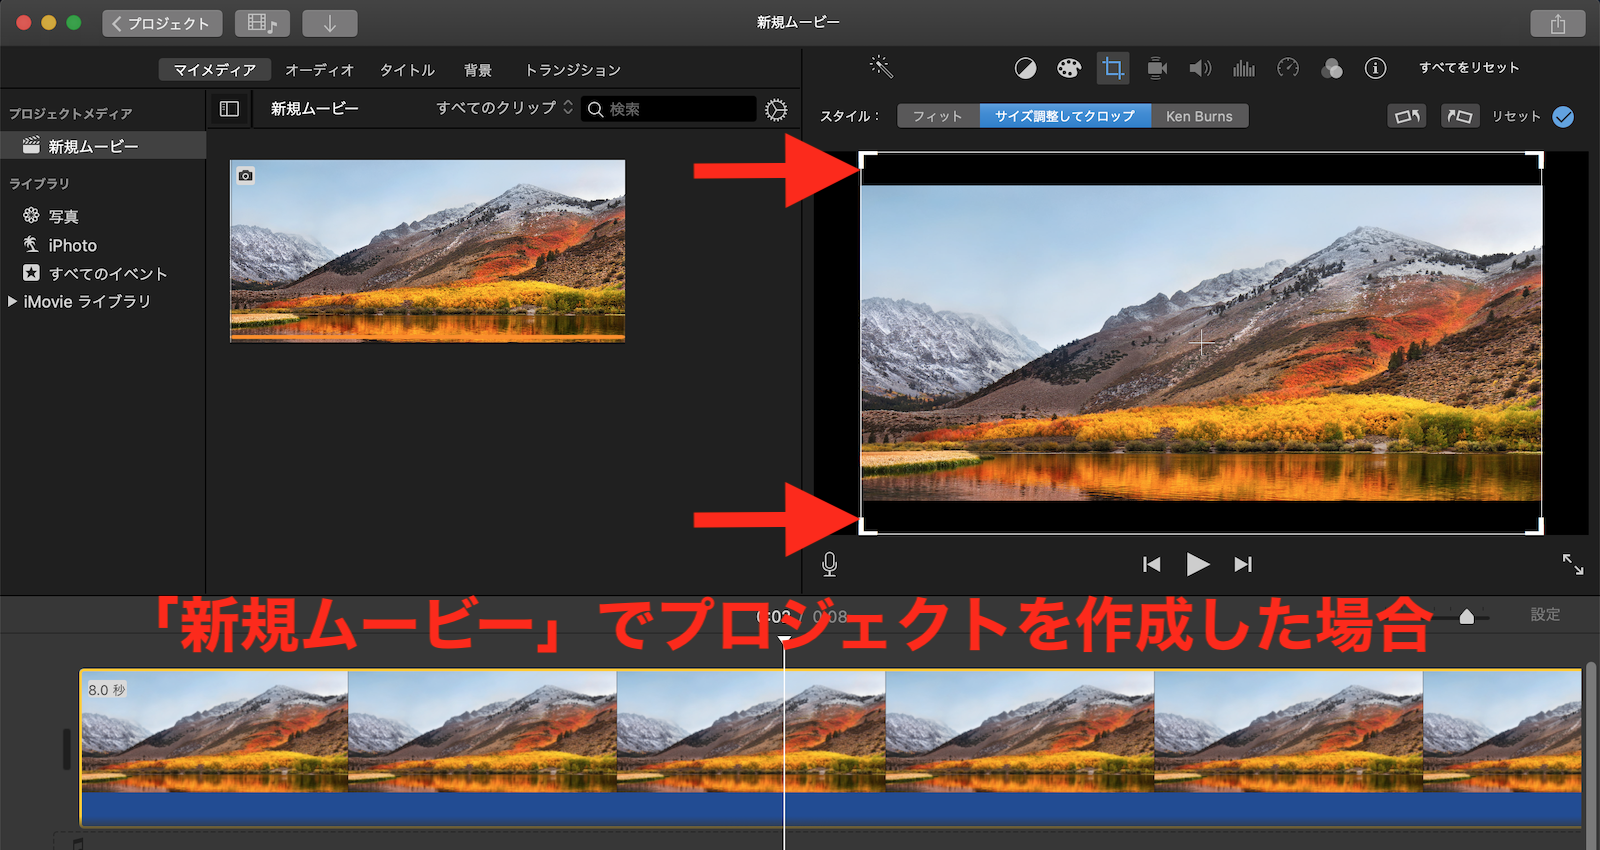Select the フィット style option

pos(938,116)
